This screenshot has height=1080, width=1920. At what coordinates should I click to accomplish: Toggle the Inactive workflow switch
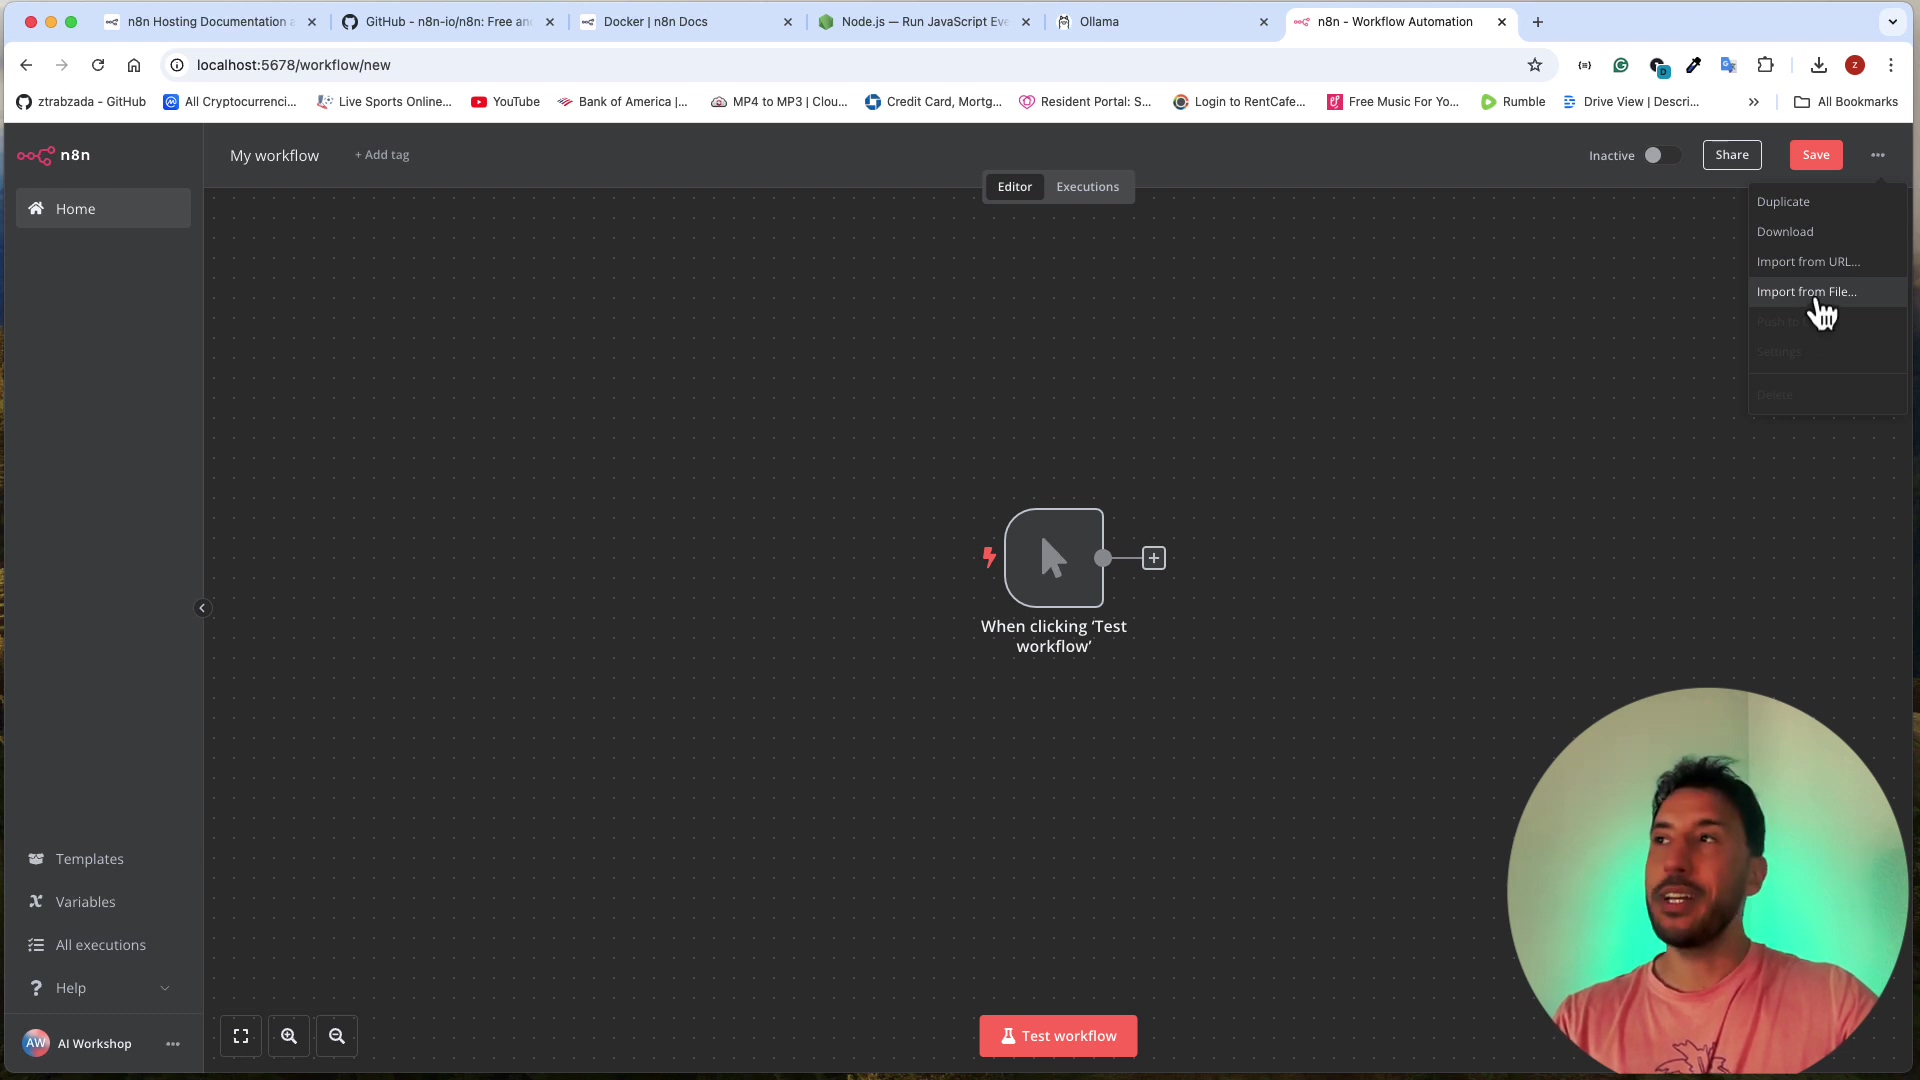tap(1661, 155)
